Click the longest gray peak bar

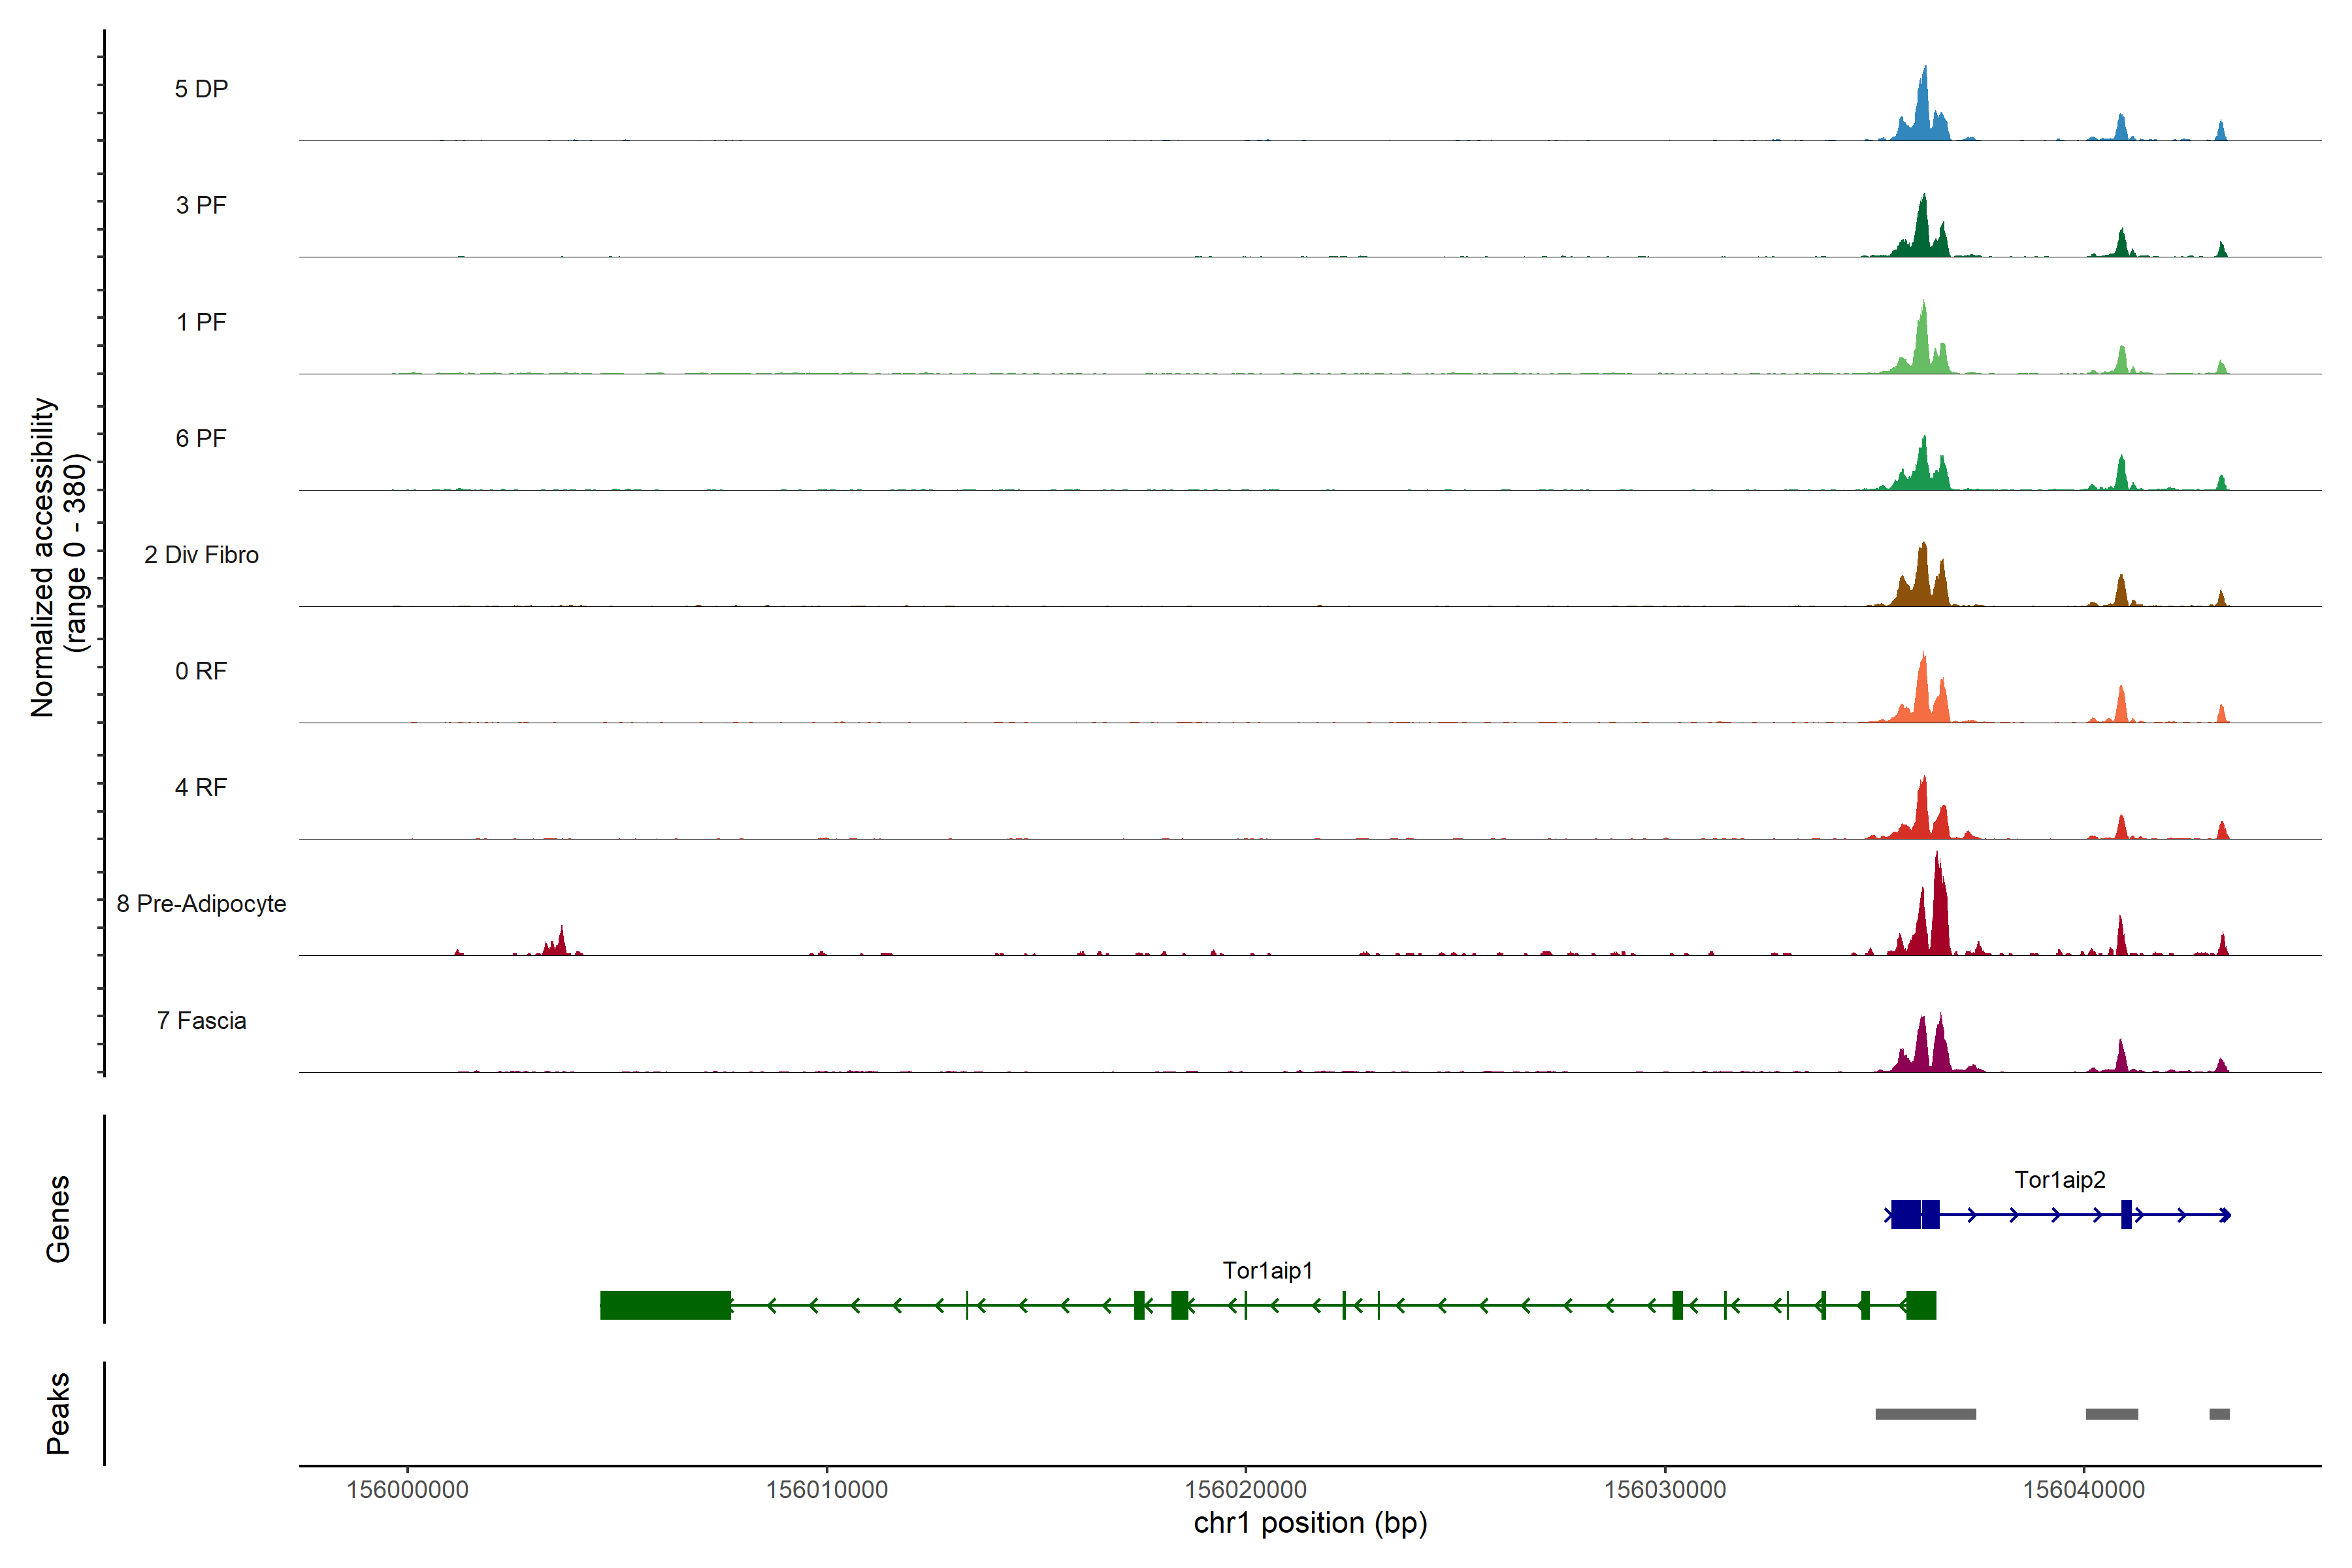point(1925,1414)
